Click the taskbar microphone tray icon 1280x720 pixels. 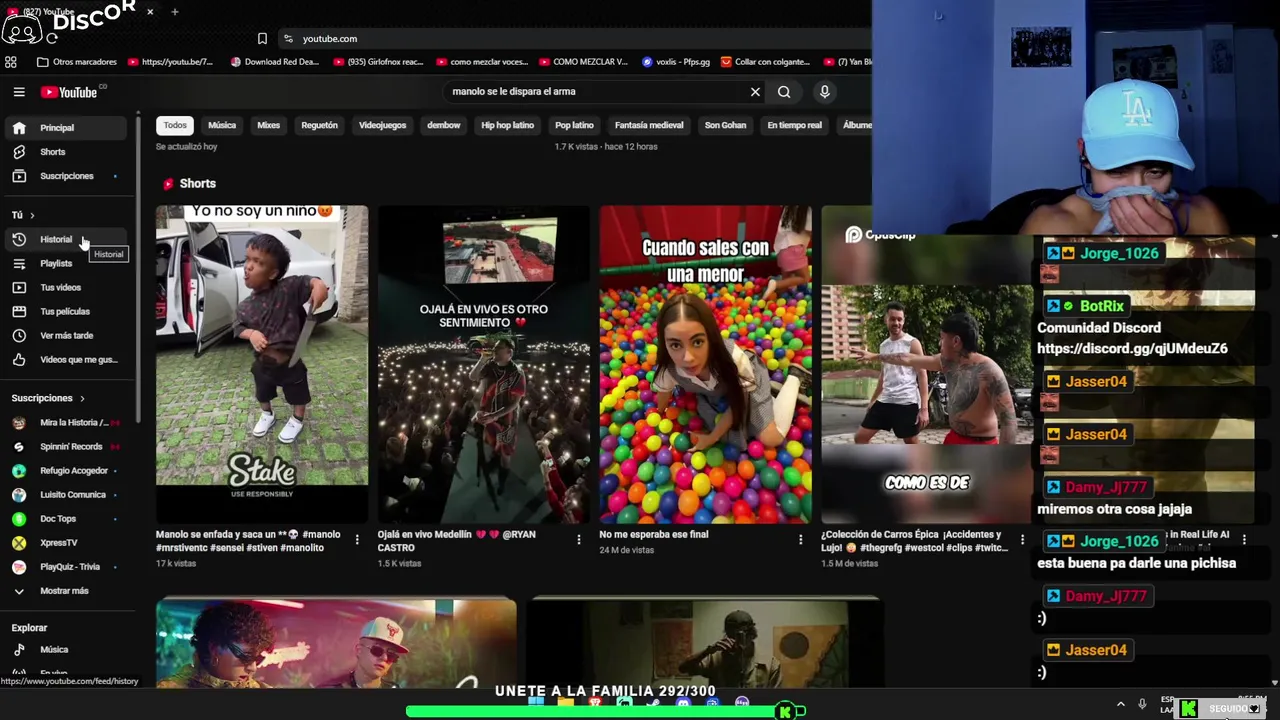1142,705
